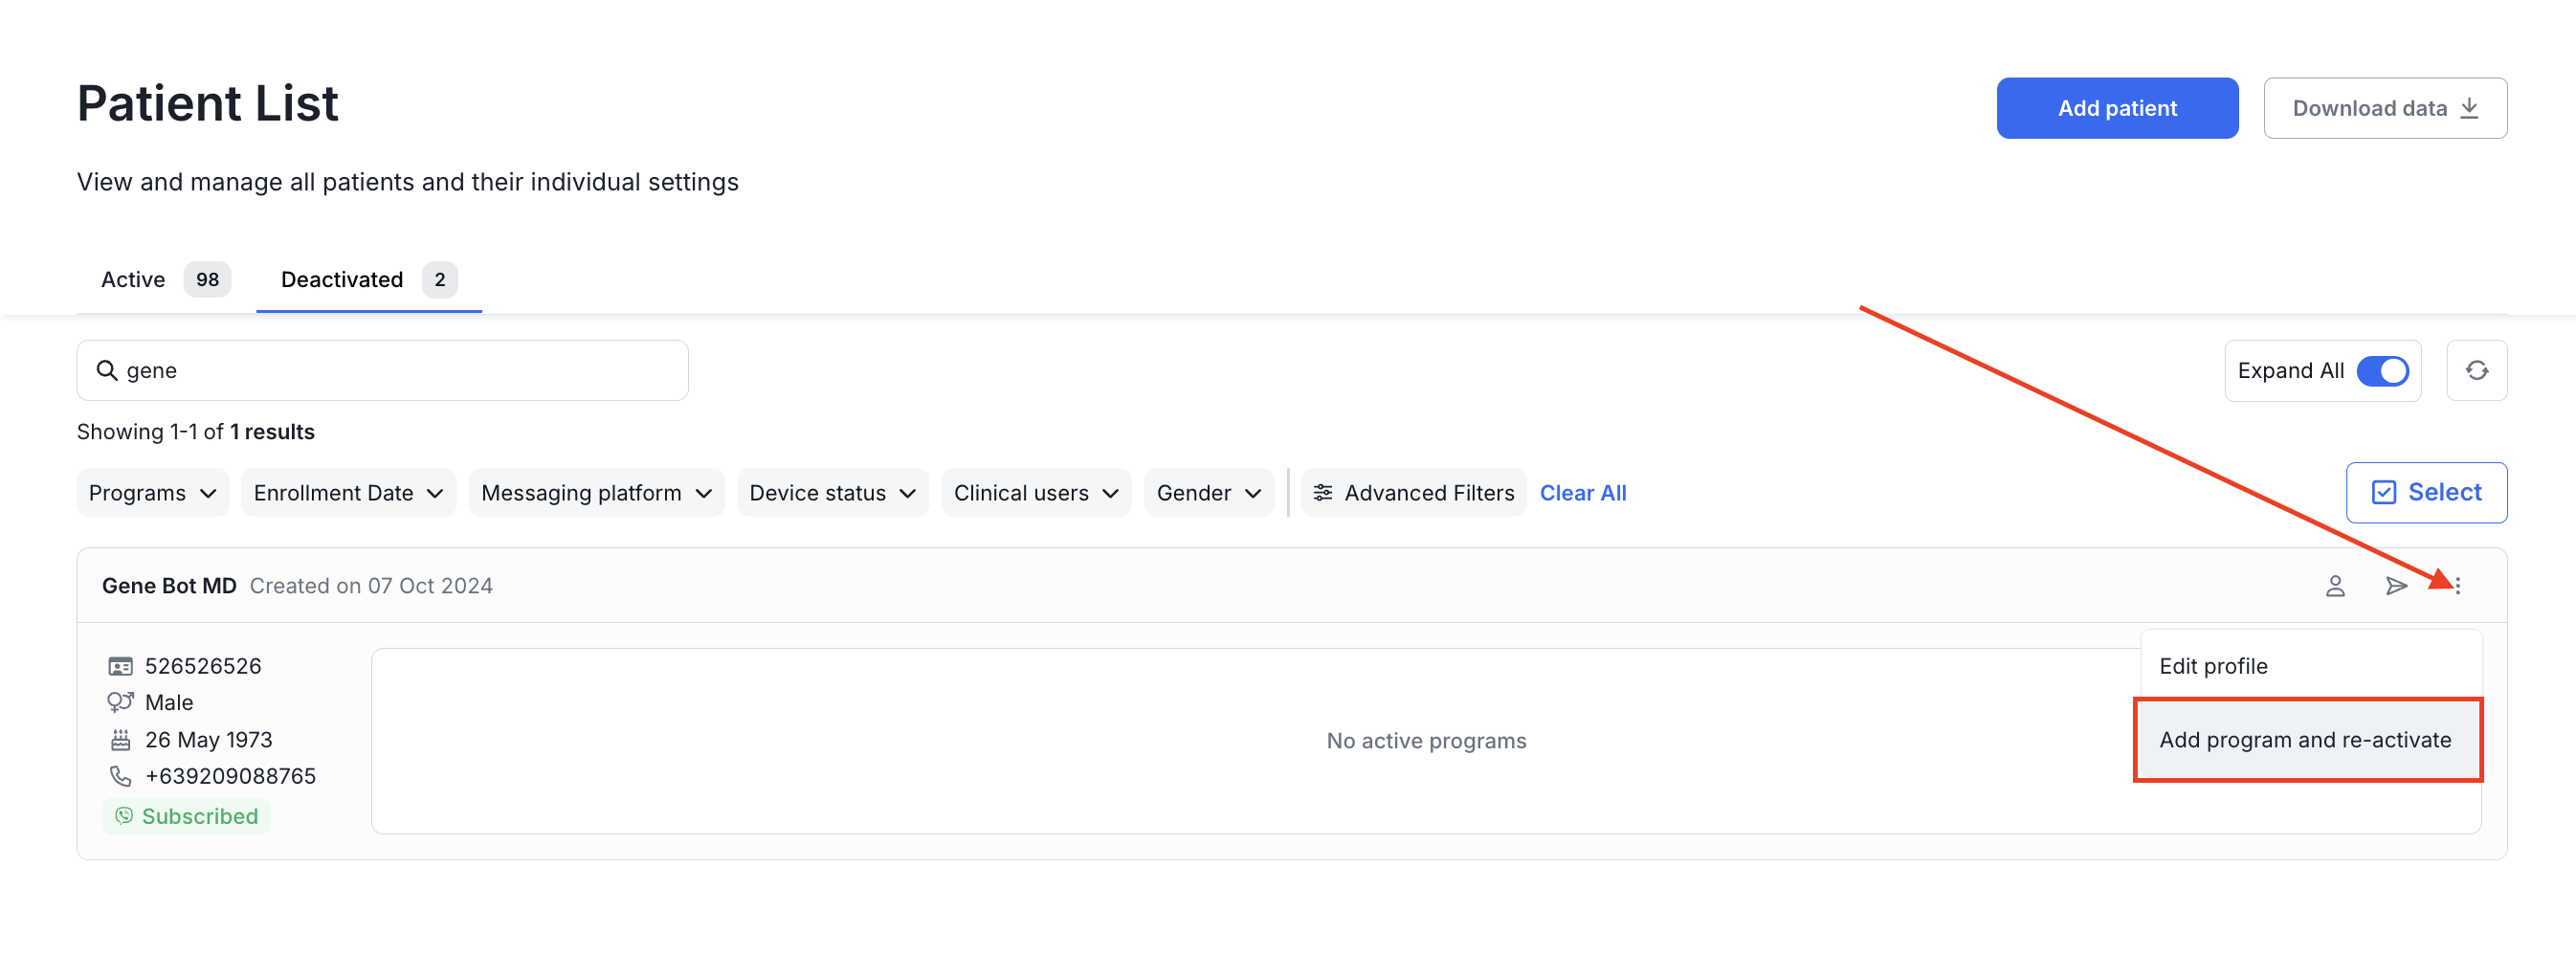Viewport: 2576px width, 978px height.
Task: Click the download arrow icon on Download data
Action: click(x=2471, y=107)
